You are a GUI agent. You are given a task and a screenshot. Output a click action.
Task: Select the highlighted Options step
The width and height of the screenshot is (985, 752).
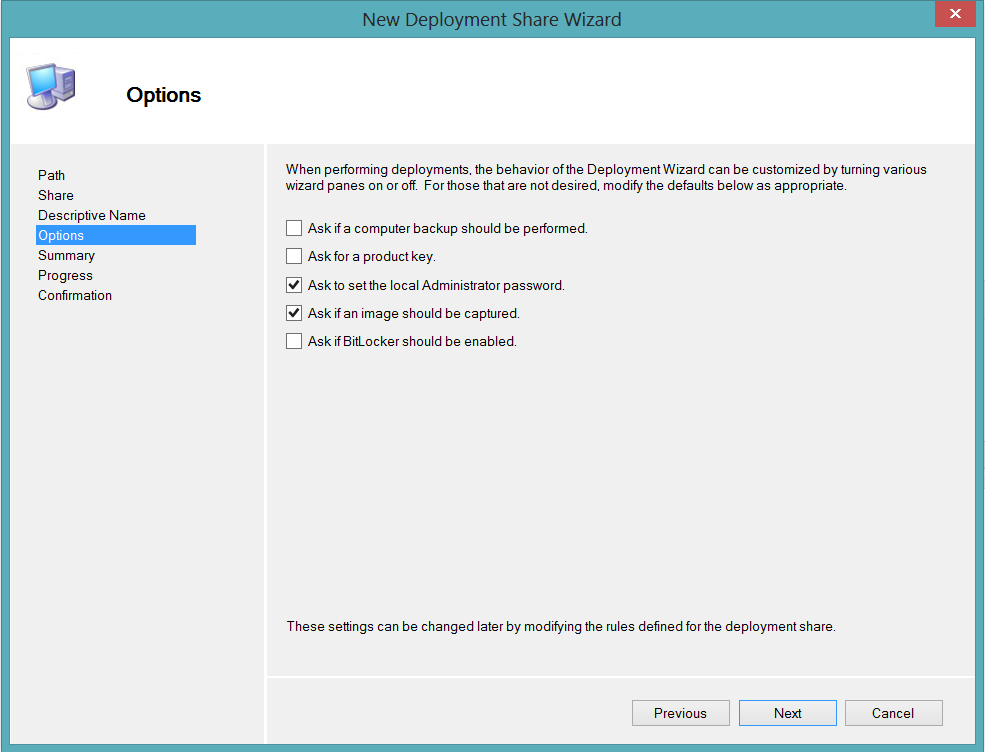click(116, 235)
